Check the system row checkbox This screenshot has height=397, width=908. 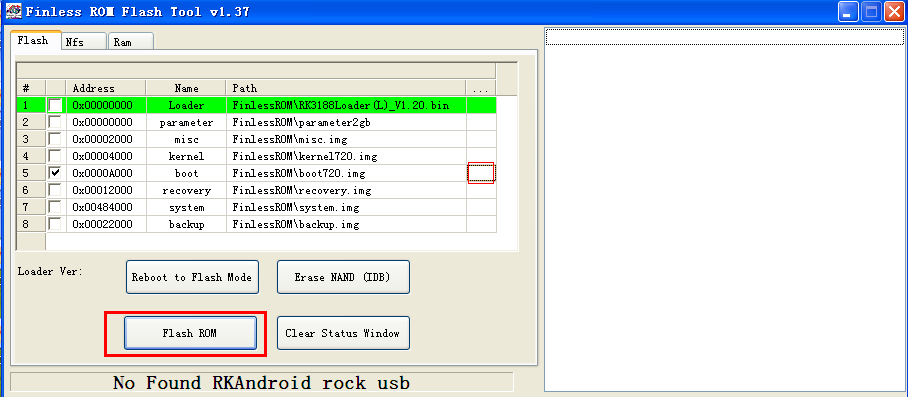pyautogui.click(x=56, y=207)
